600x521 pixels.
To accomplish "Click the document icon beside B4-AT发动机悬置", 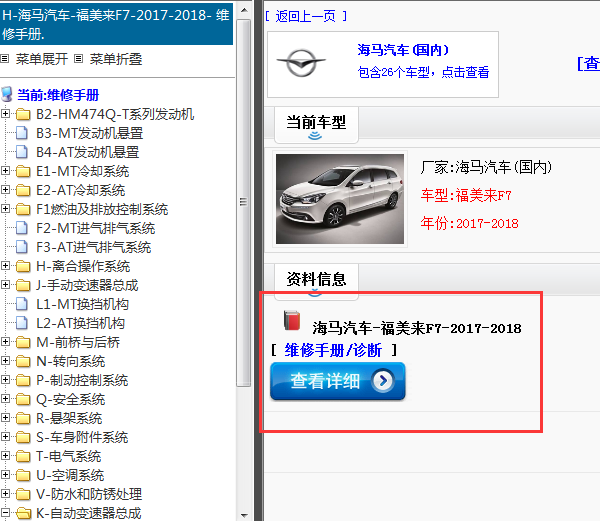I will pyautogui.click(x=22, y=152).
